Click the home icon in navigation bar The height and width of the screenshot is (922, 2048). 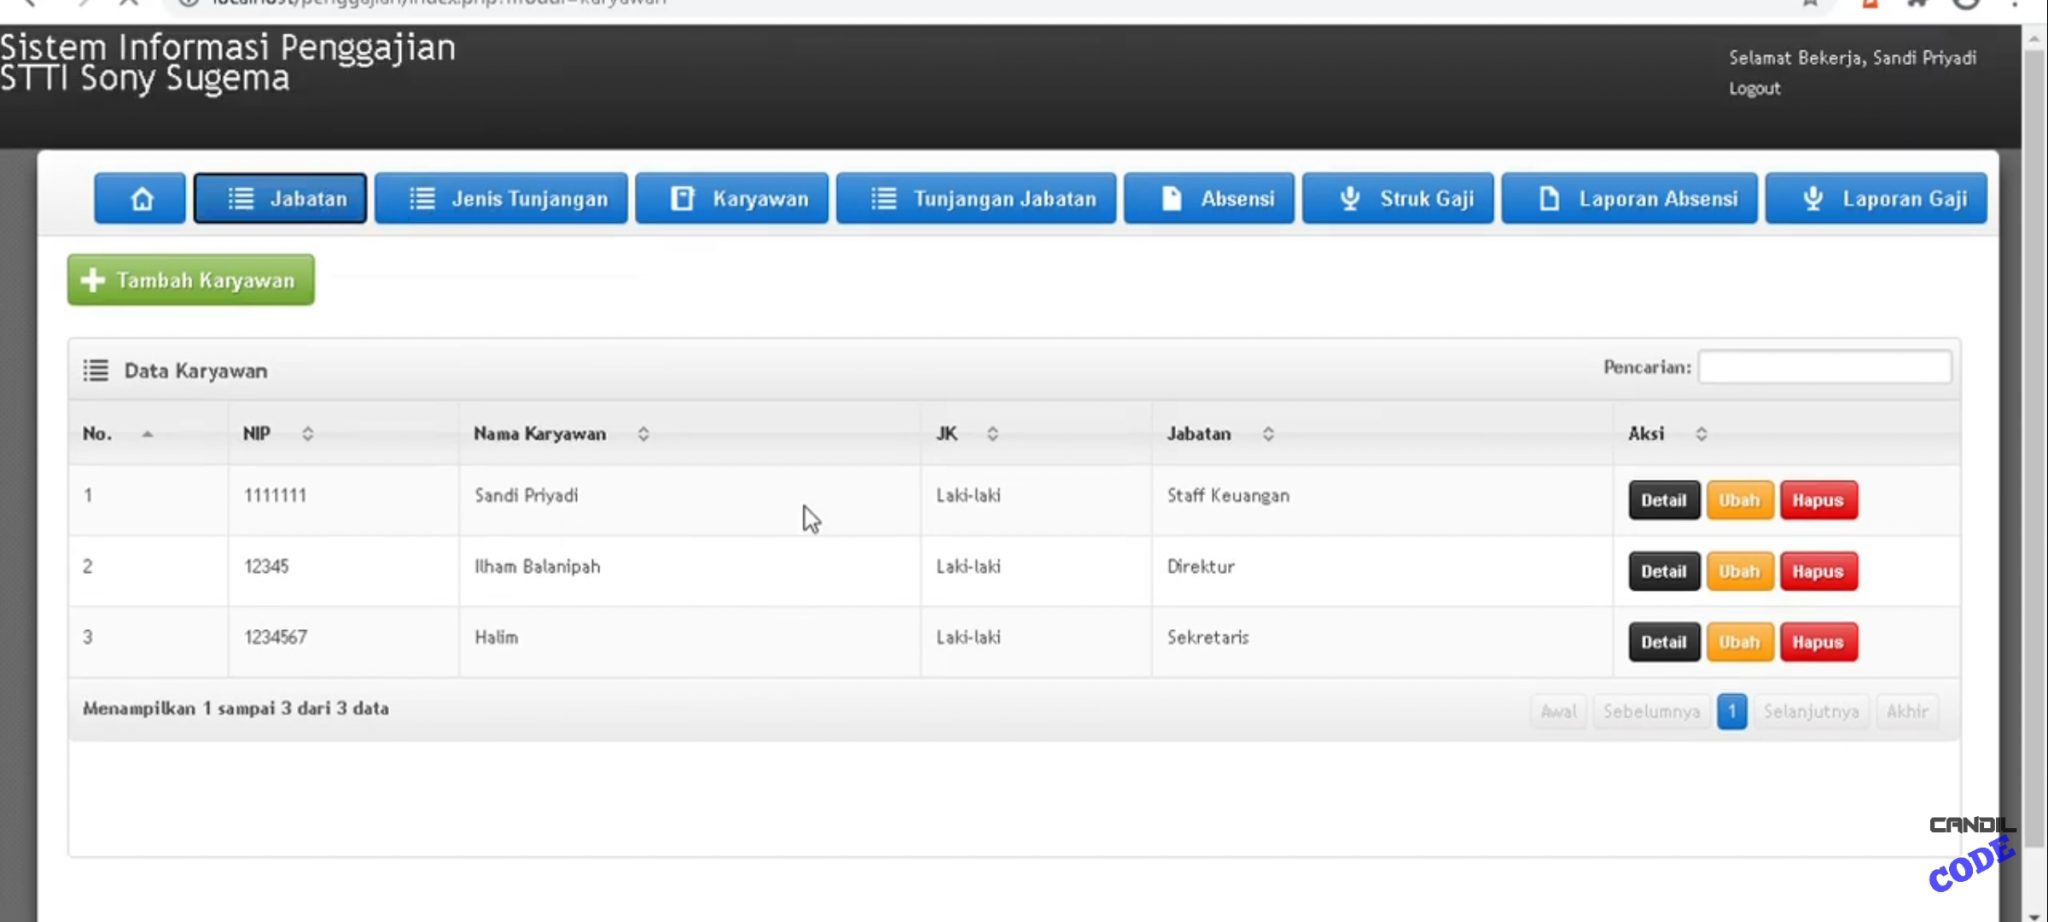point(140,198)
